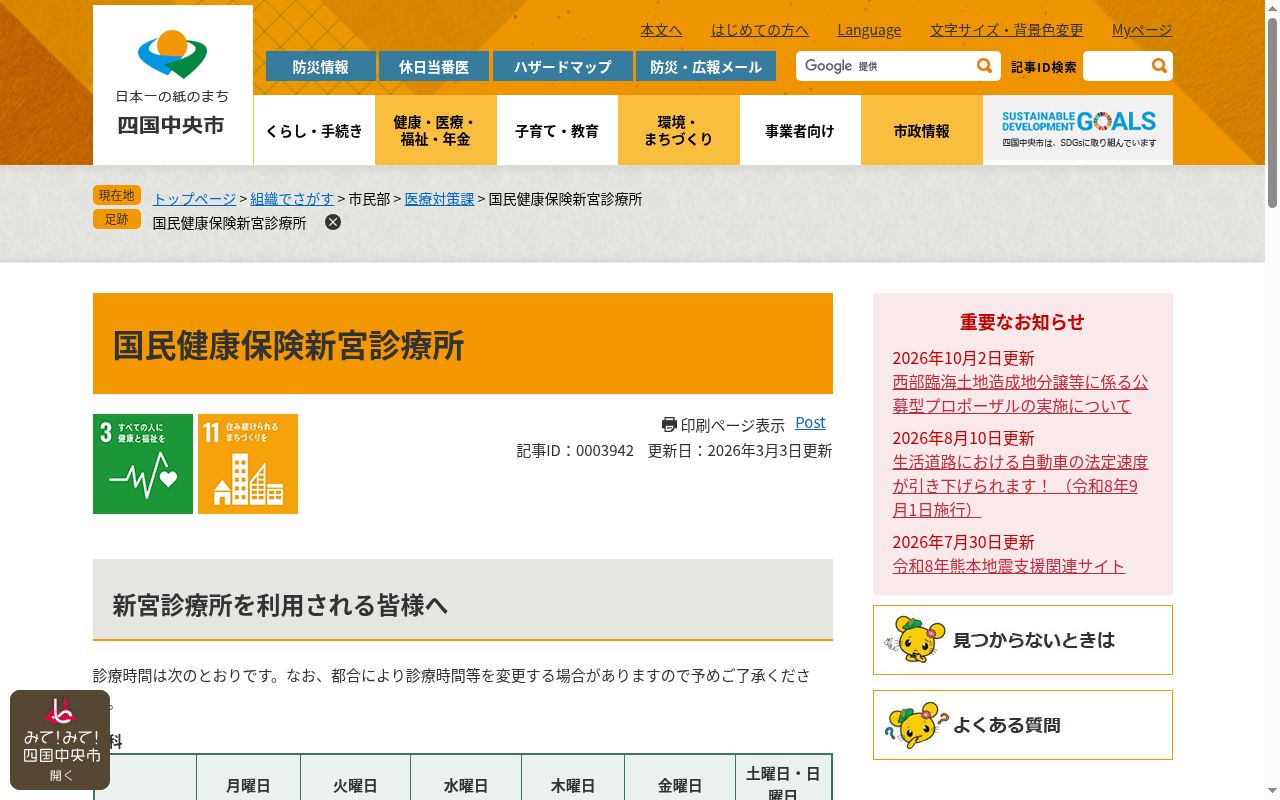
Task: Open the 生活道路 speed limit notice
Action: tap(1021, 486)
